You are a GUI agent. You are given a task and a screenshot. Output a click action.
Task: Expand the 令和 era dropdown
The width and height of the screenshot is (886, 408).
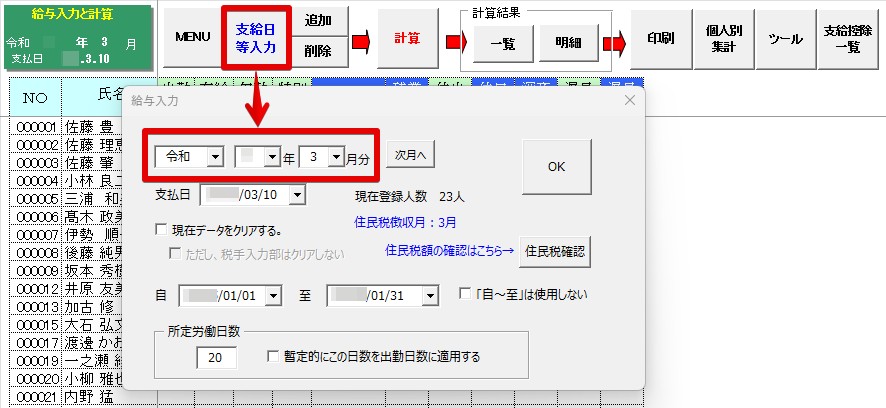(x=215, y=157)
